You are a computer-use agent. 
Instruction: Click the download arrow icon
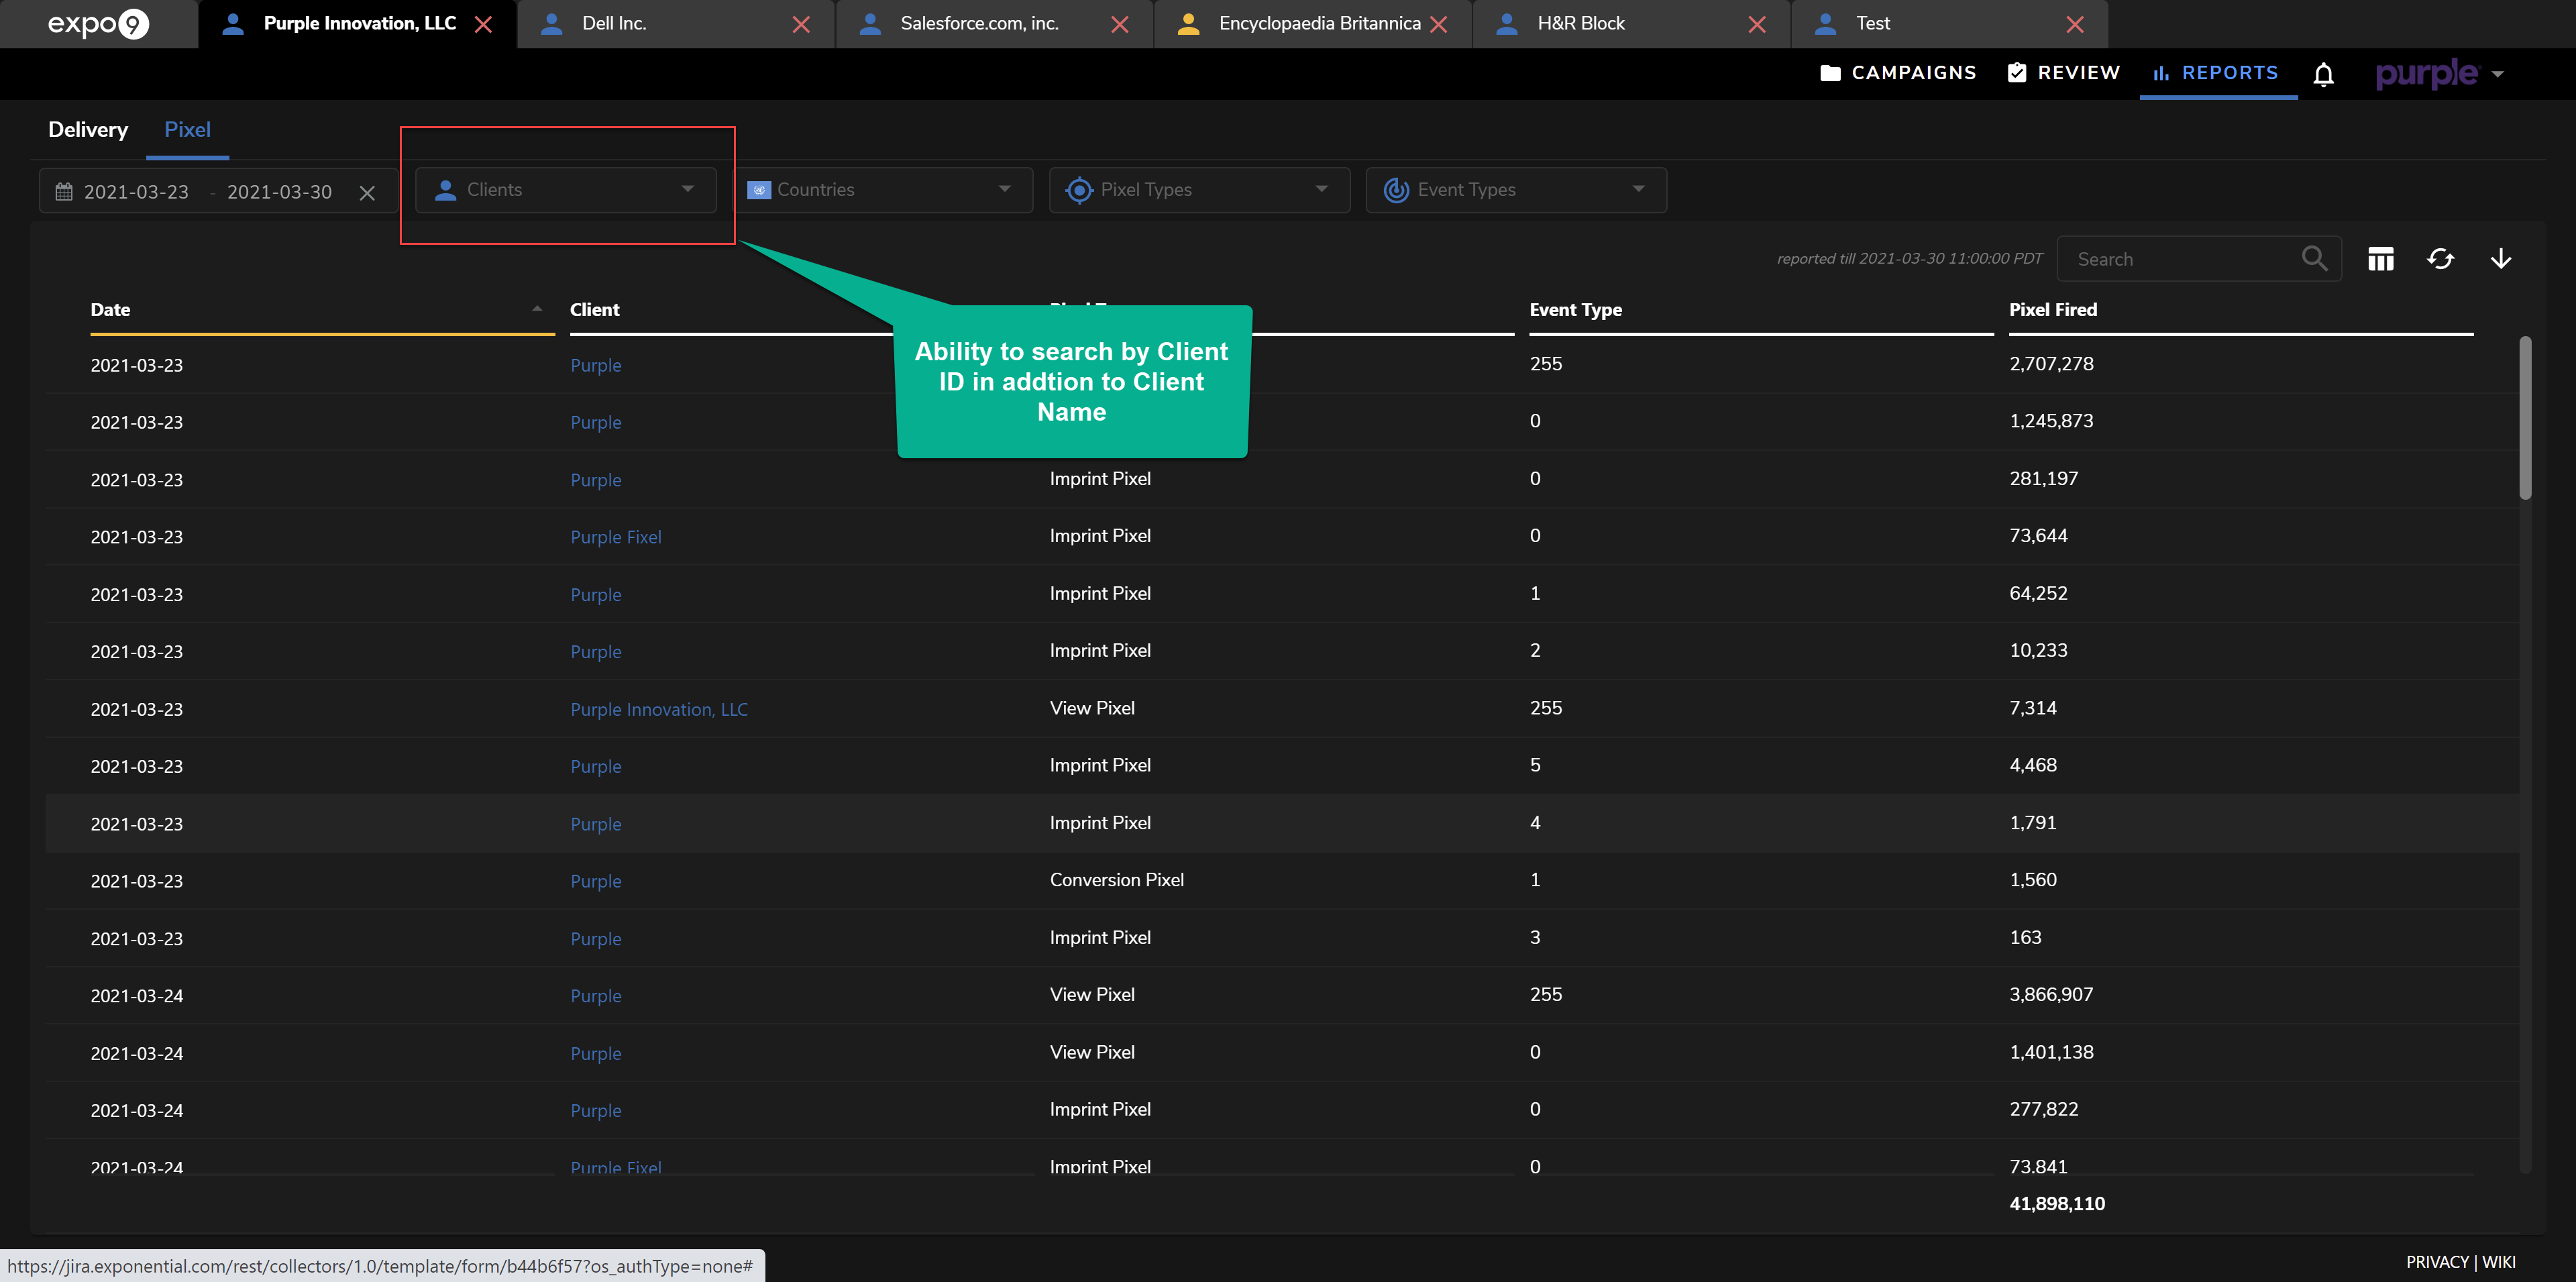[x=2500, y=259]
